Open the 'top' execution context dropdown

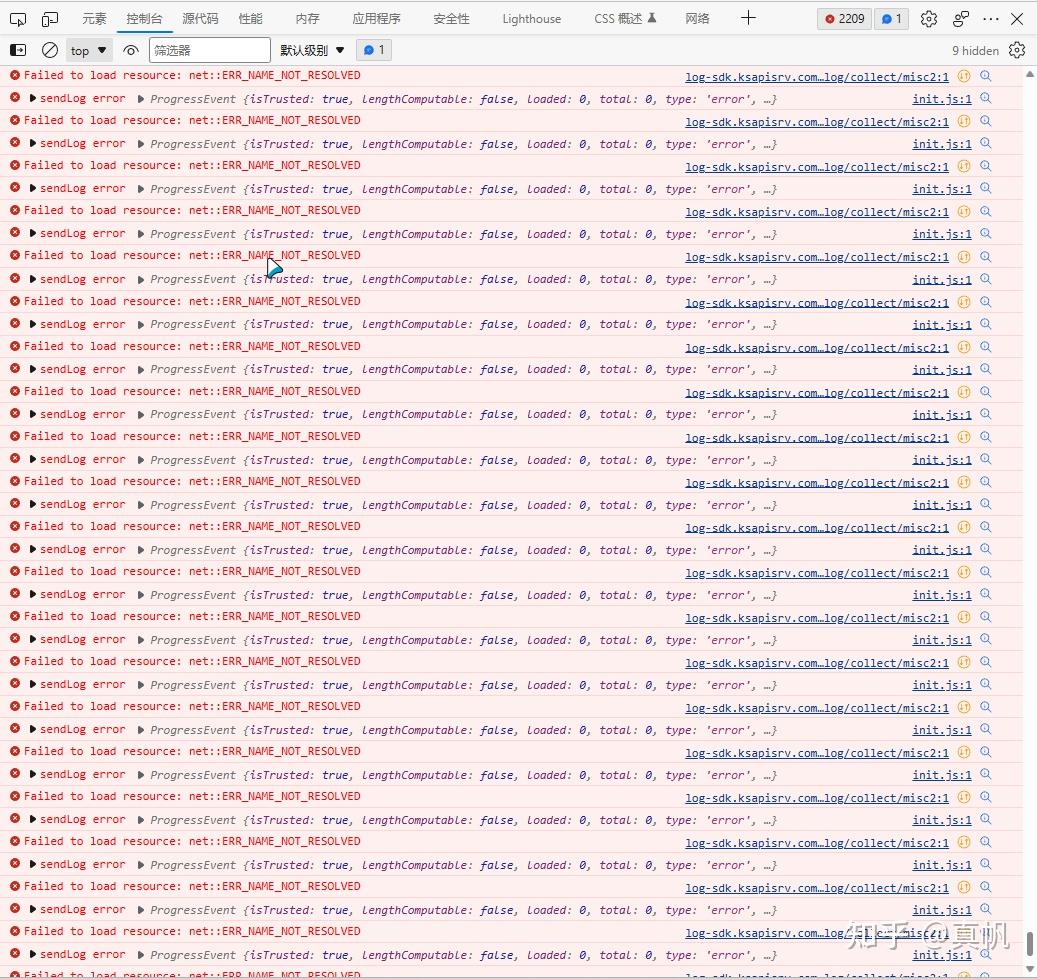pyautogui.click(x=87, y=49)
